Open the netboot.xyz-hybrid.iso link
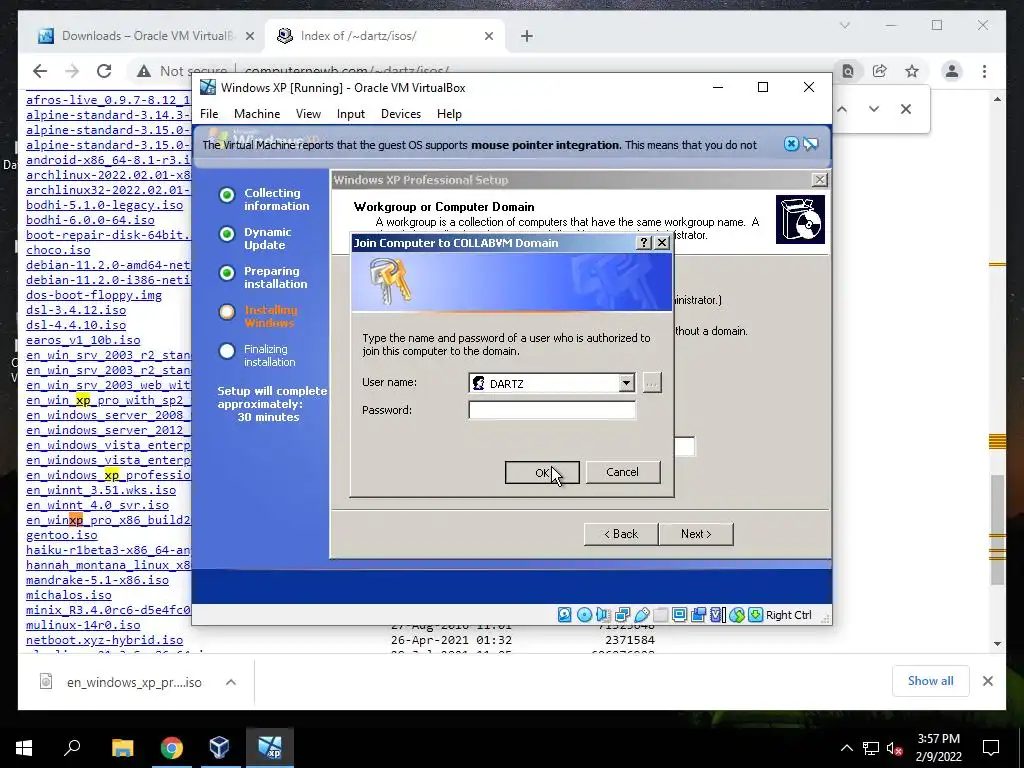The height and width of the screenshot is (768, 1024). tap(104, 641)
